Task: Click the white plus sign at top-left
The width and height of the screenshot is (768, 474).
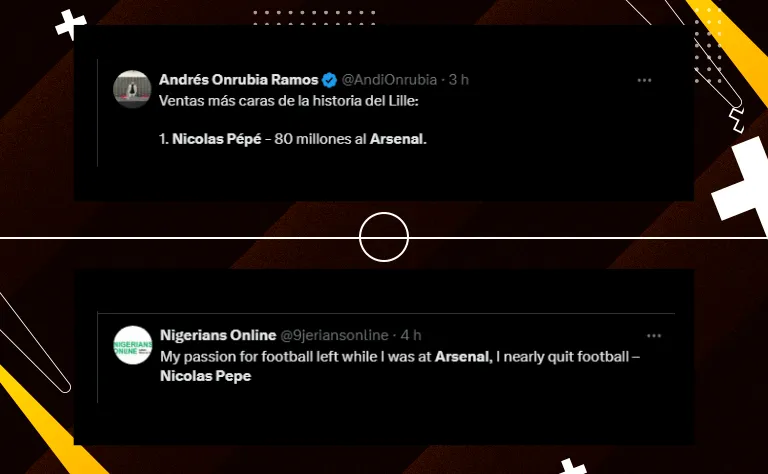Action: point(70,23)
